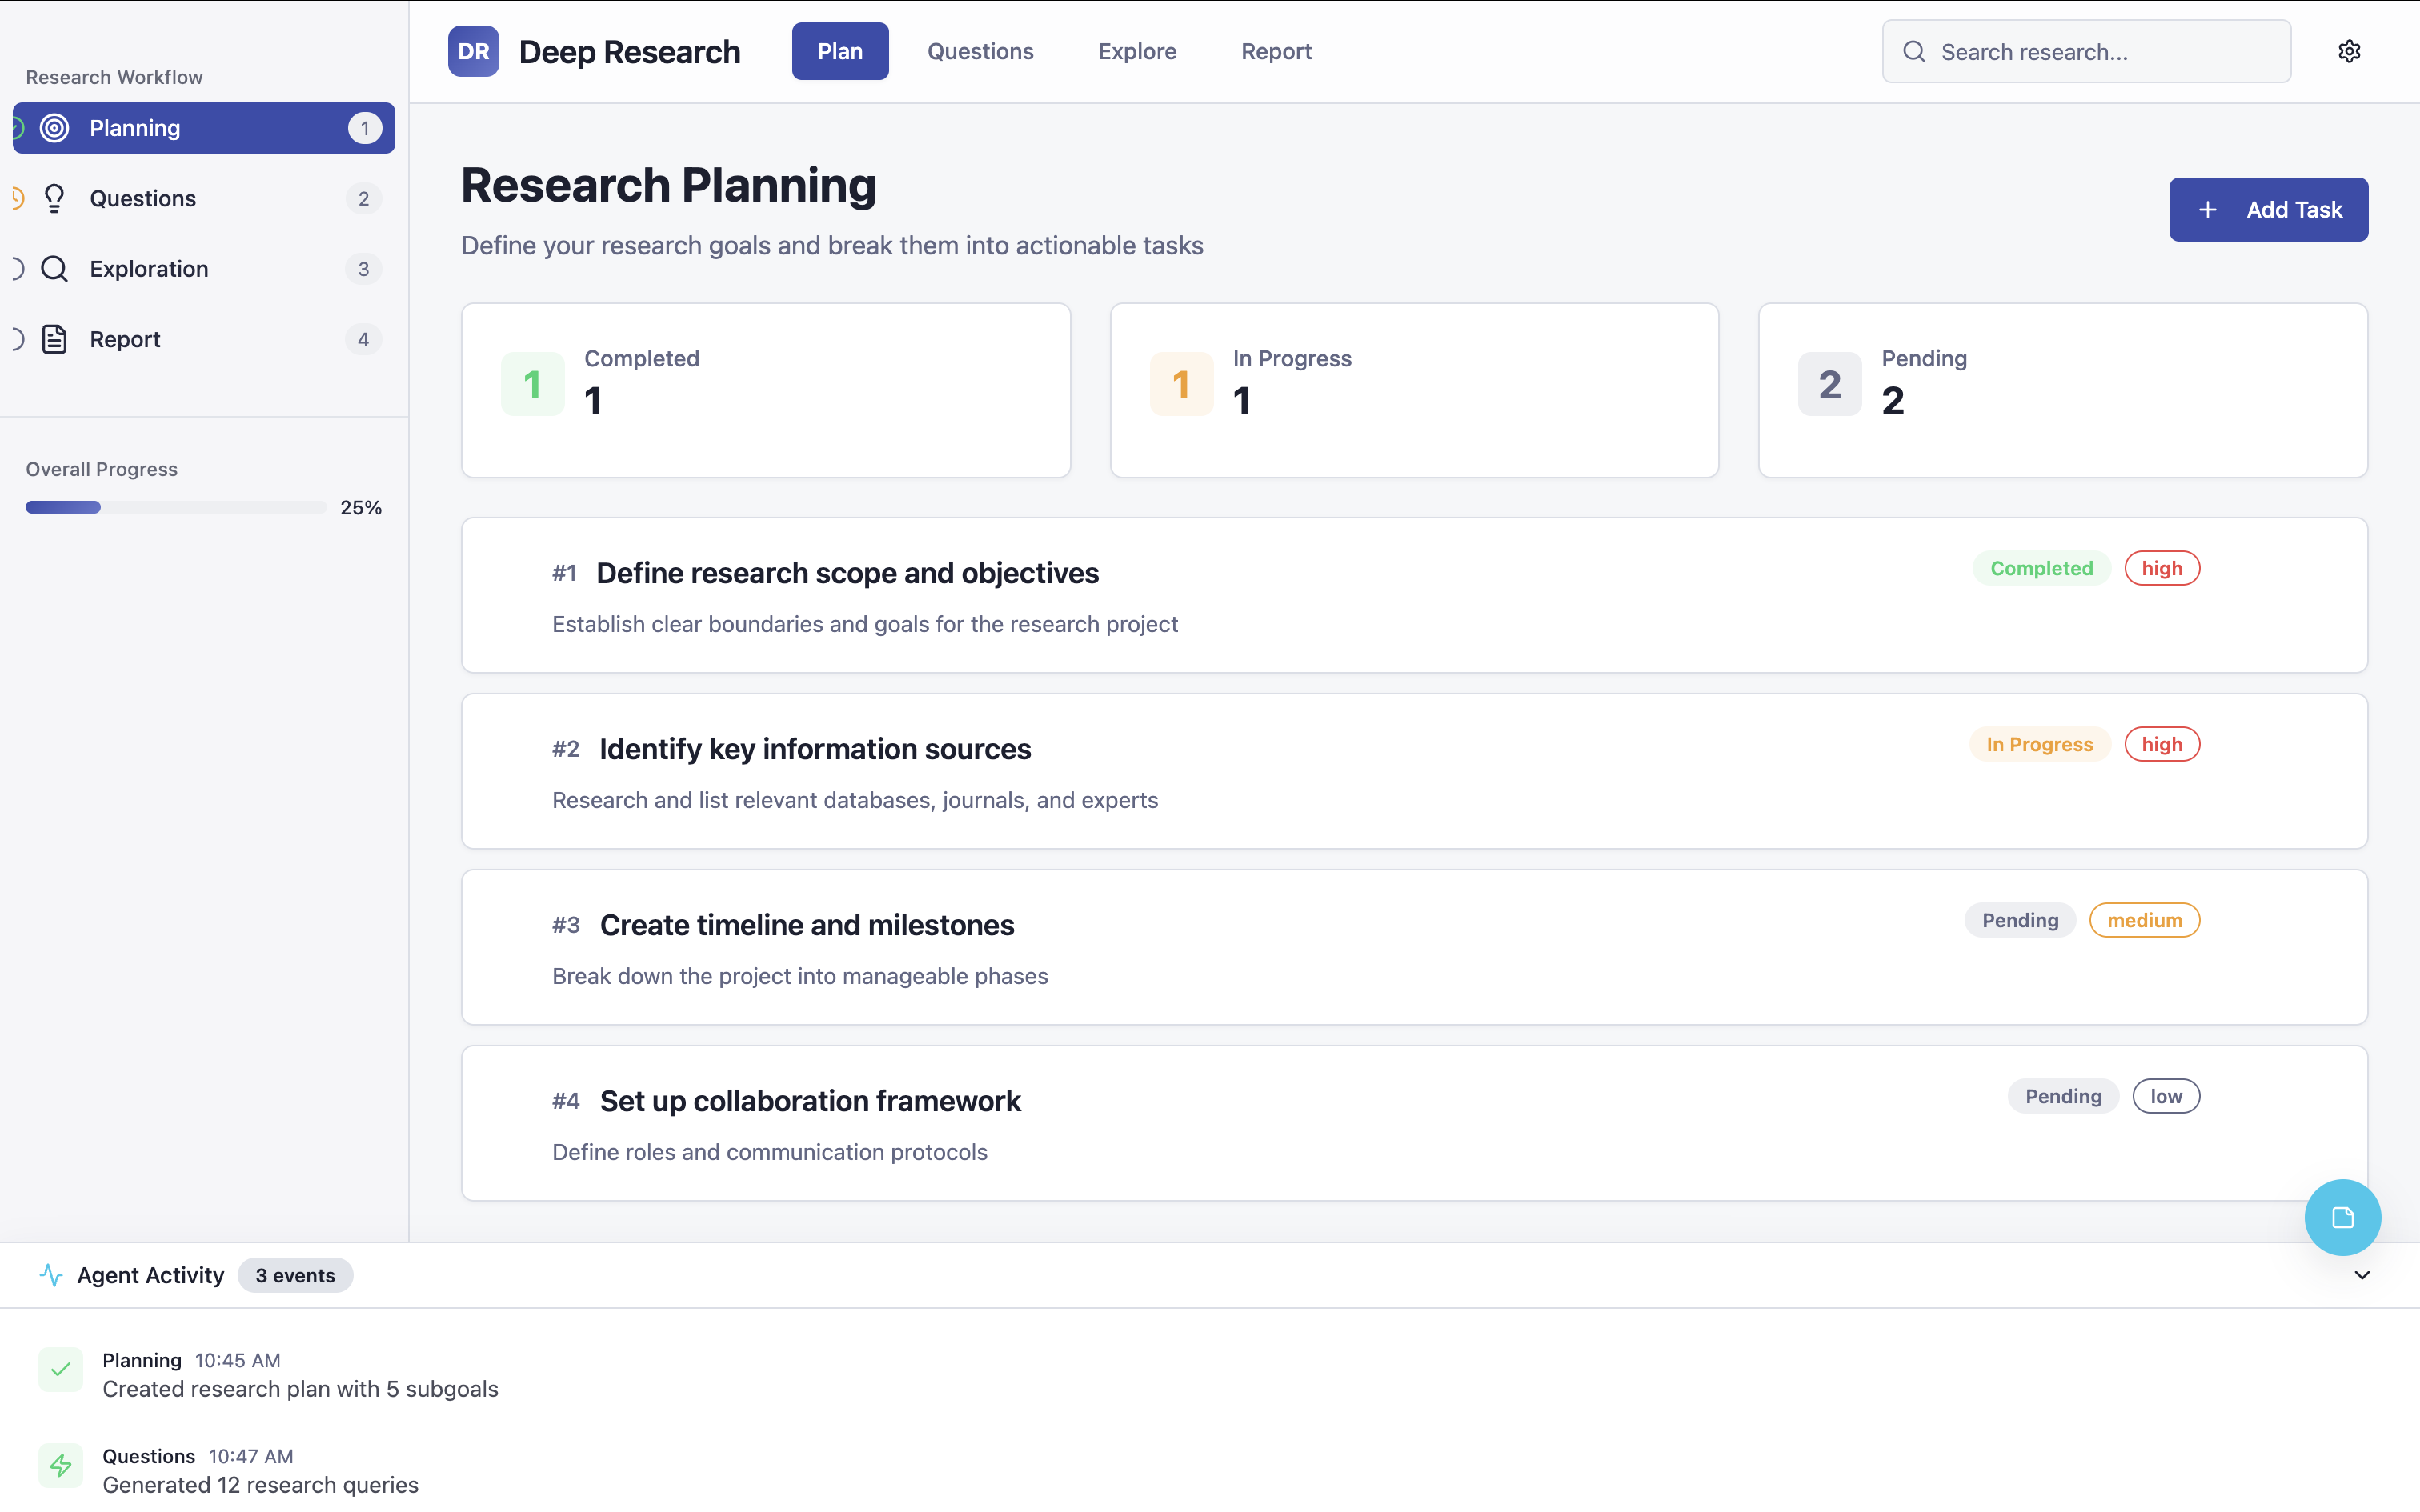Click Planning step count badge 1

[x=365, y=128]
